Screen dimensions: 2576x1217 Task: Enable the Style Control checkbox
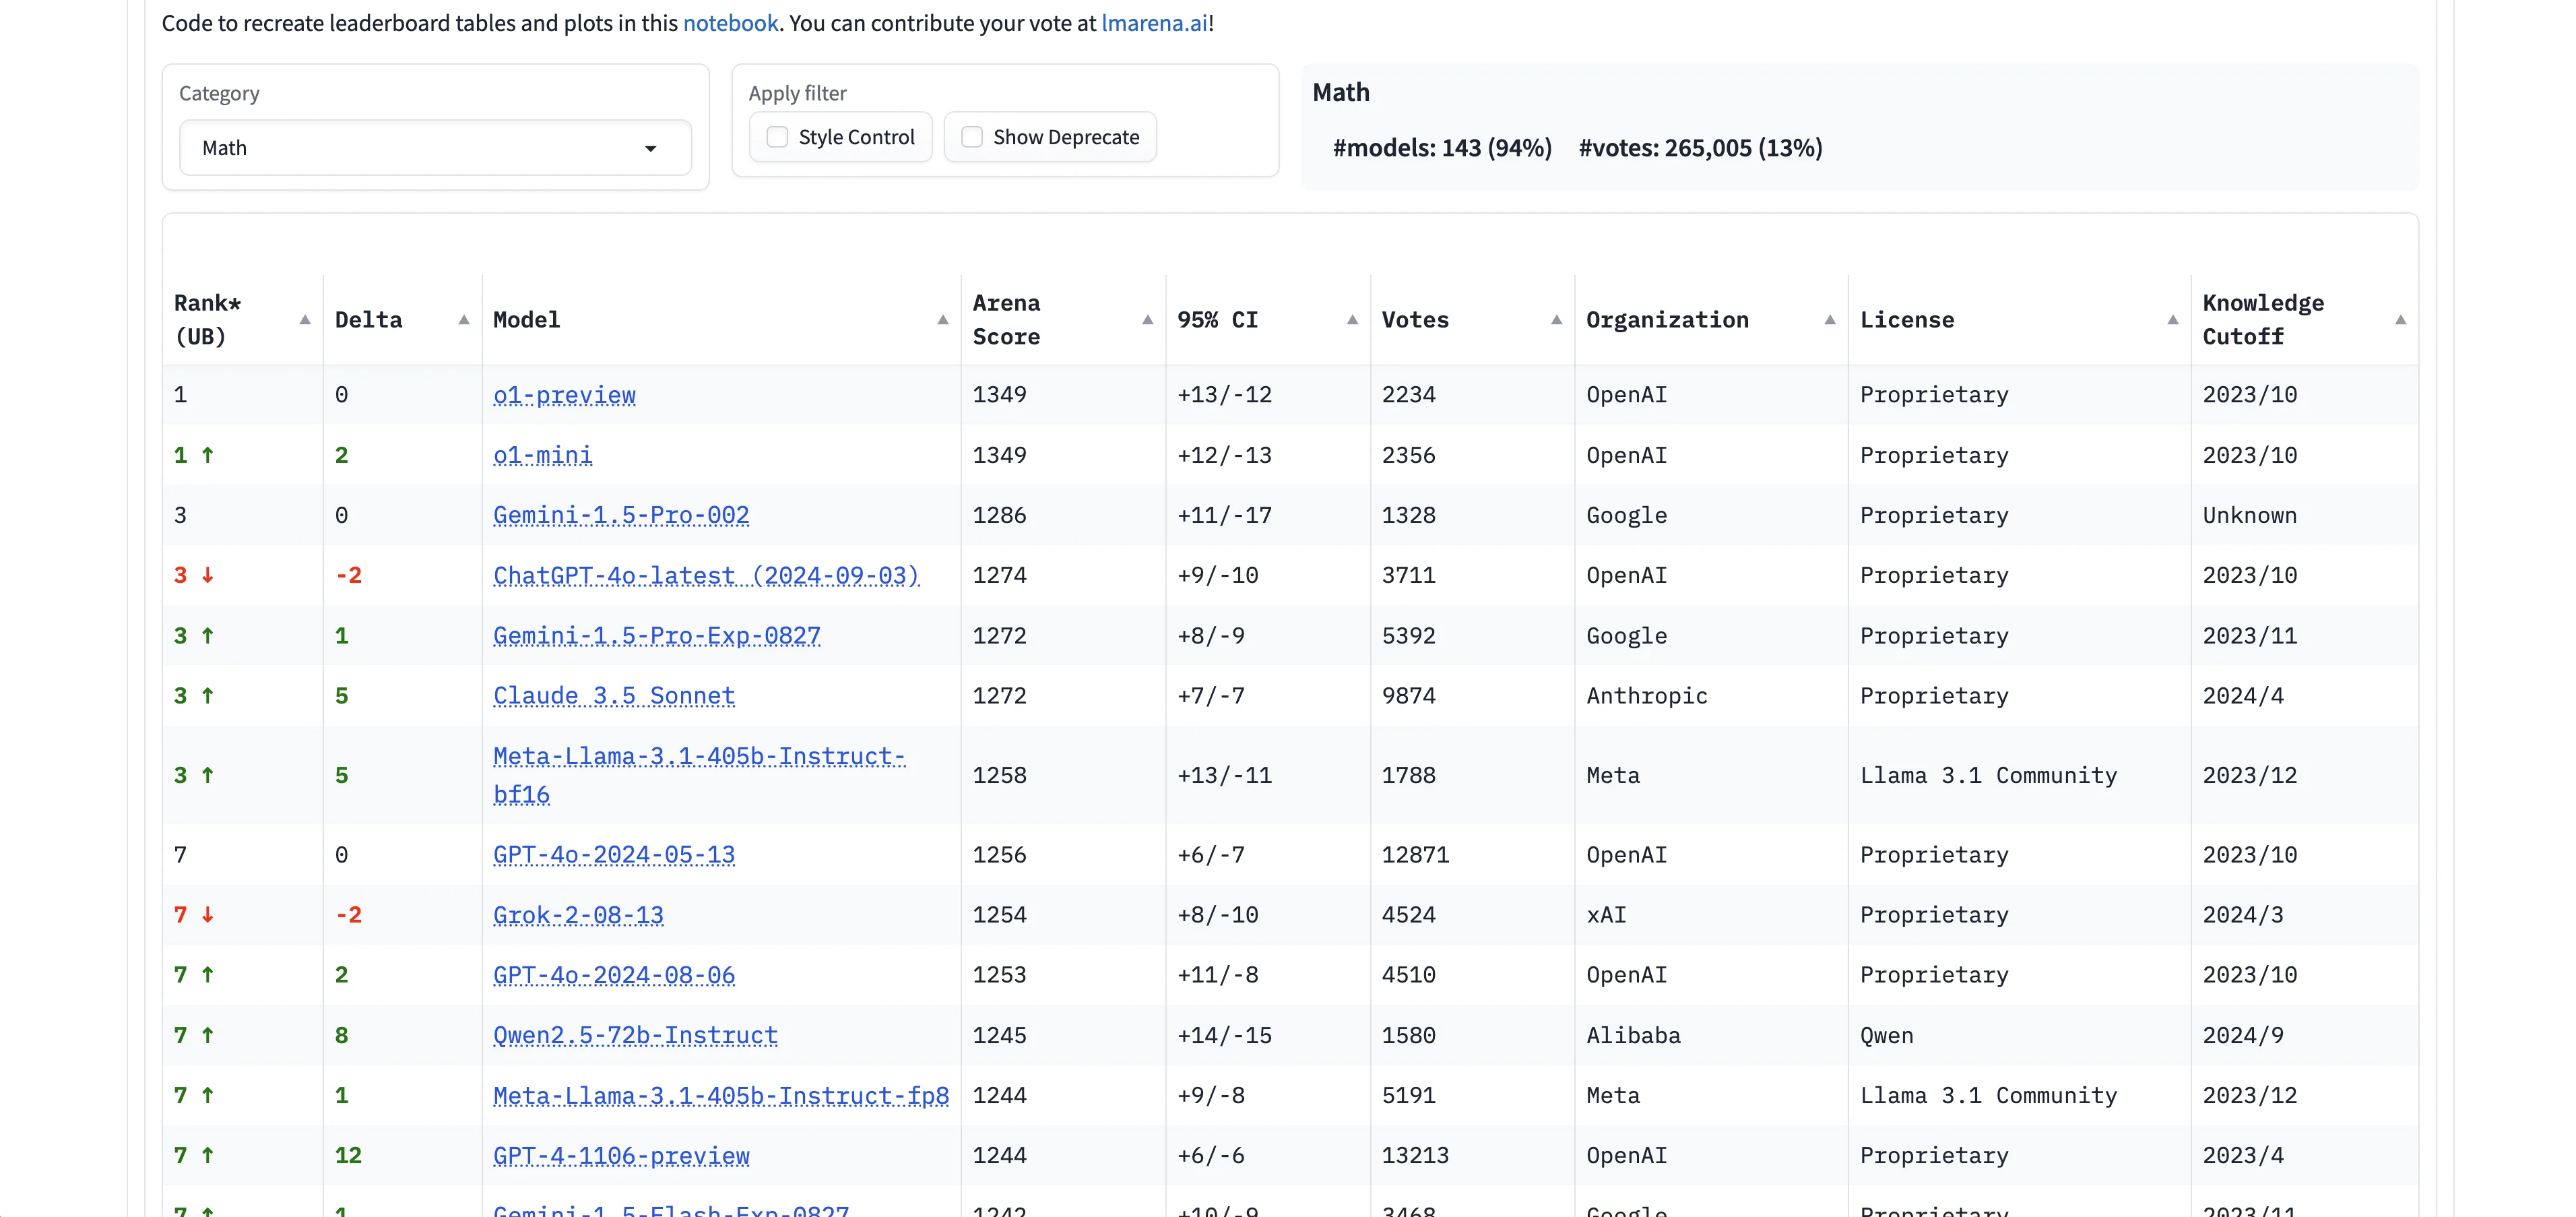[777, 137]
